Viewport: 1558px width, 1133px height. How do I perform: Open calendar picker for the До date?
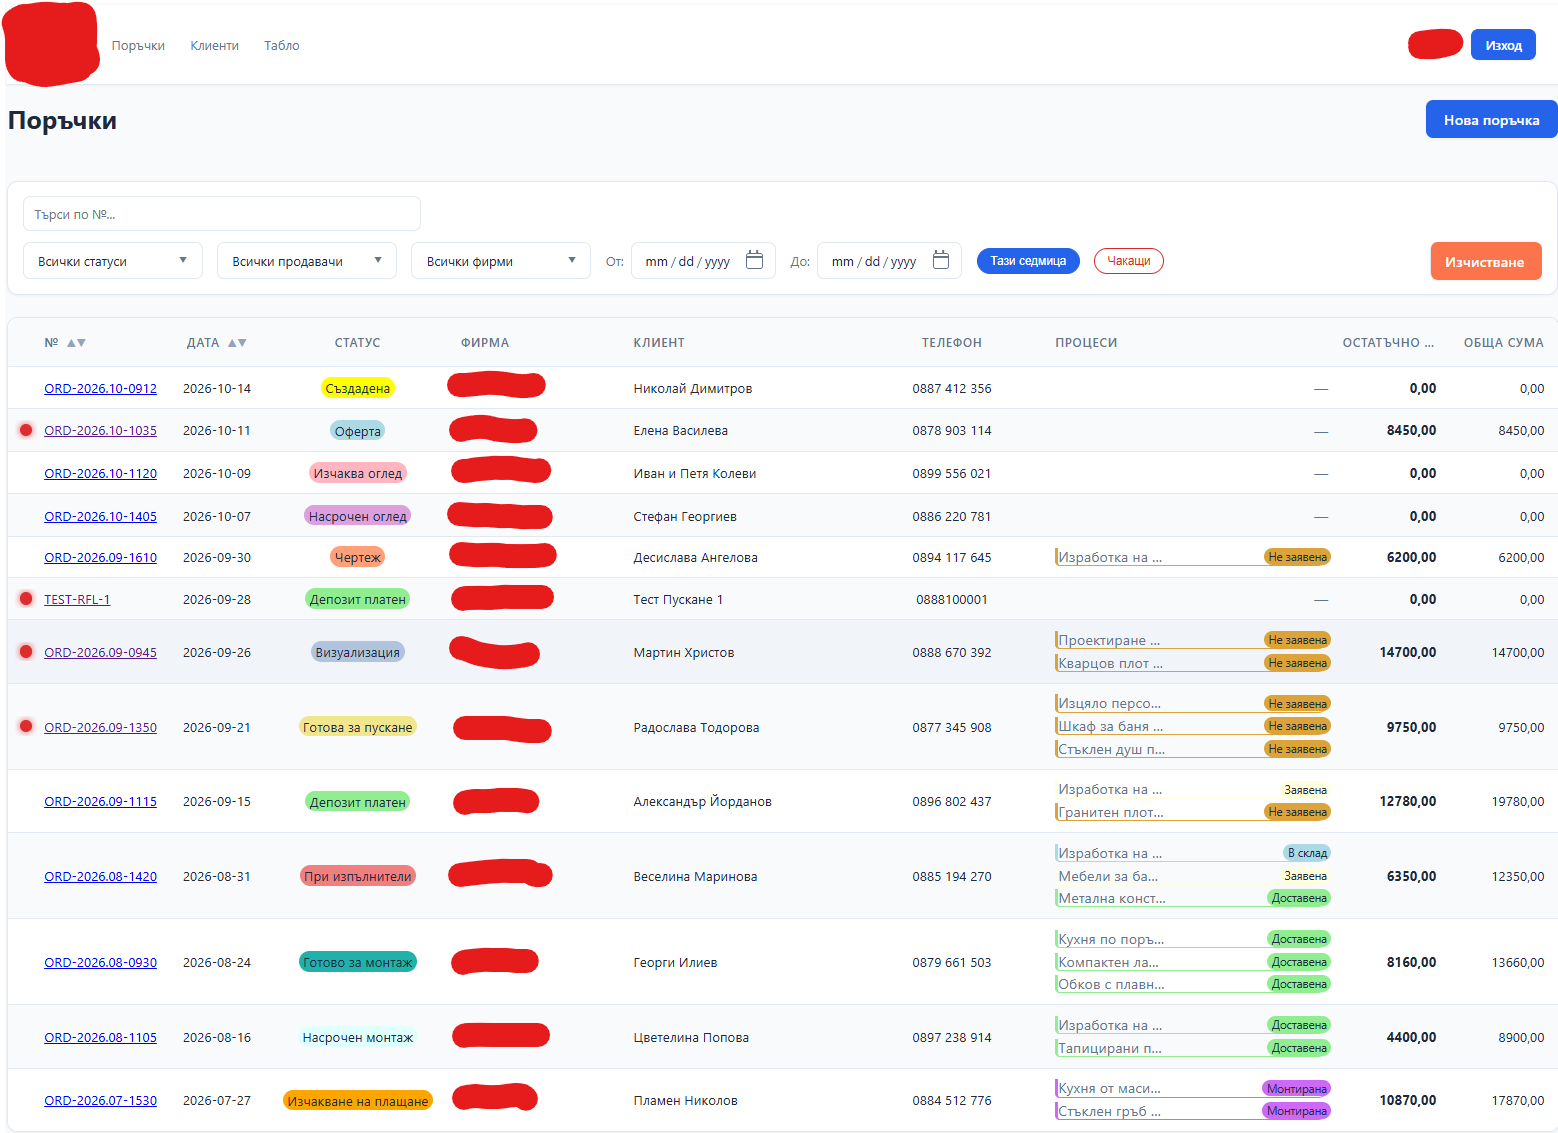(x=941, y=260)
